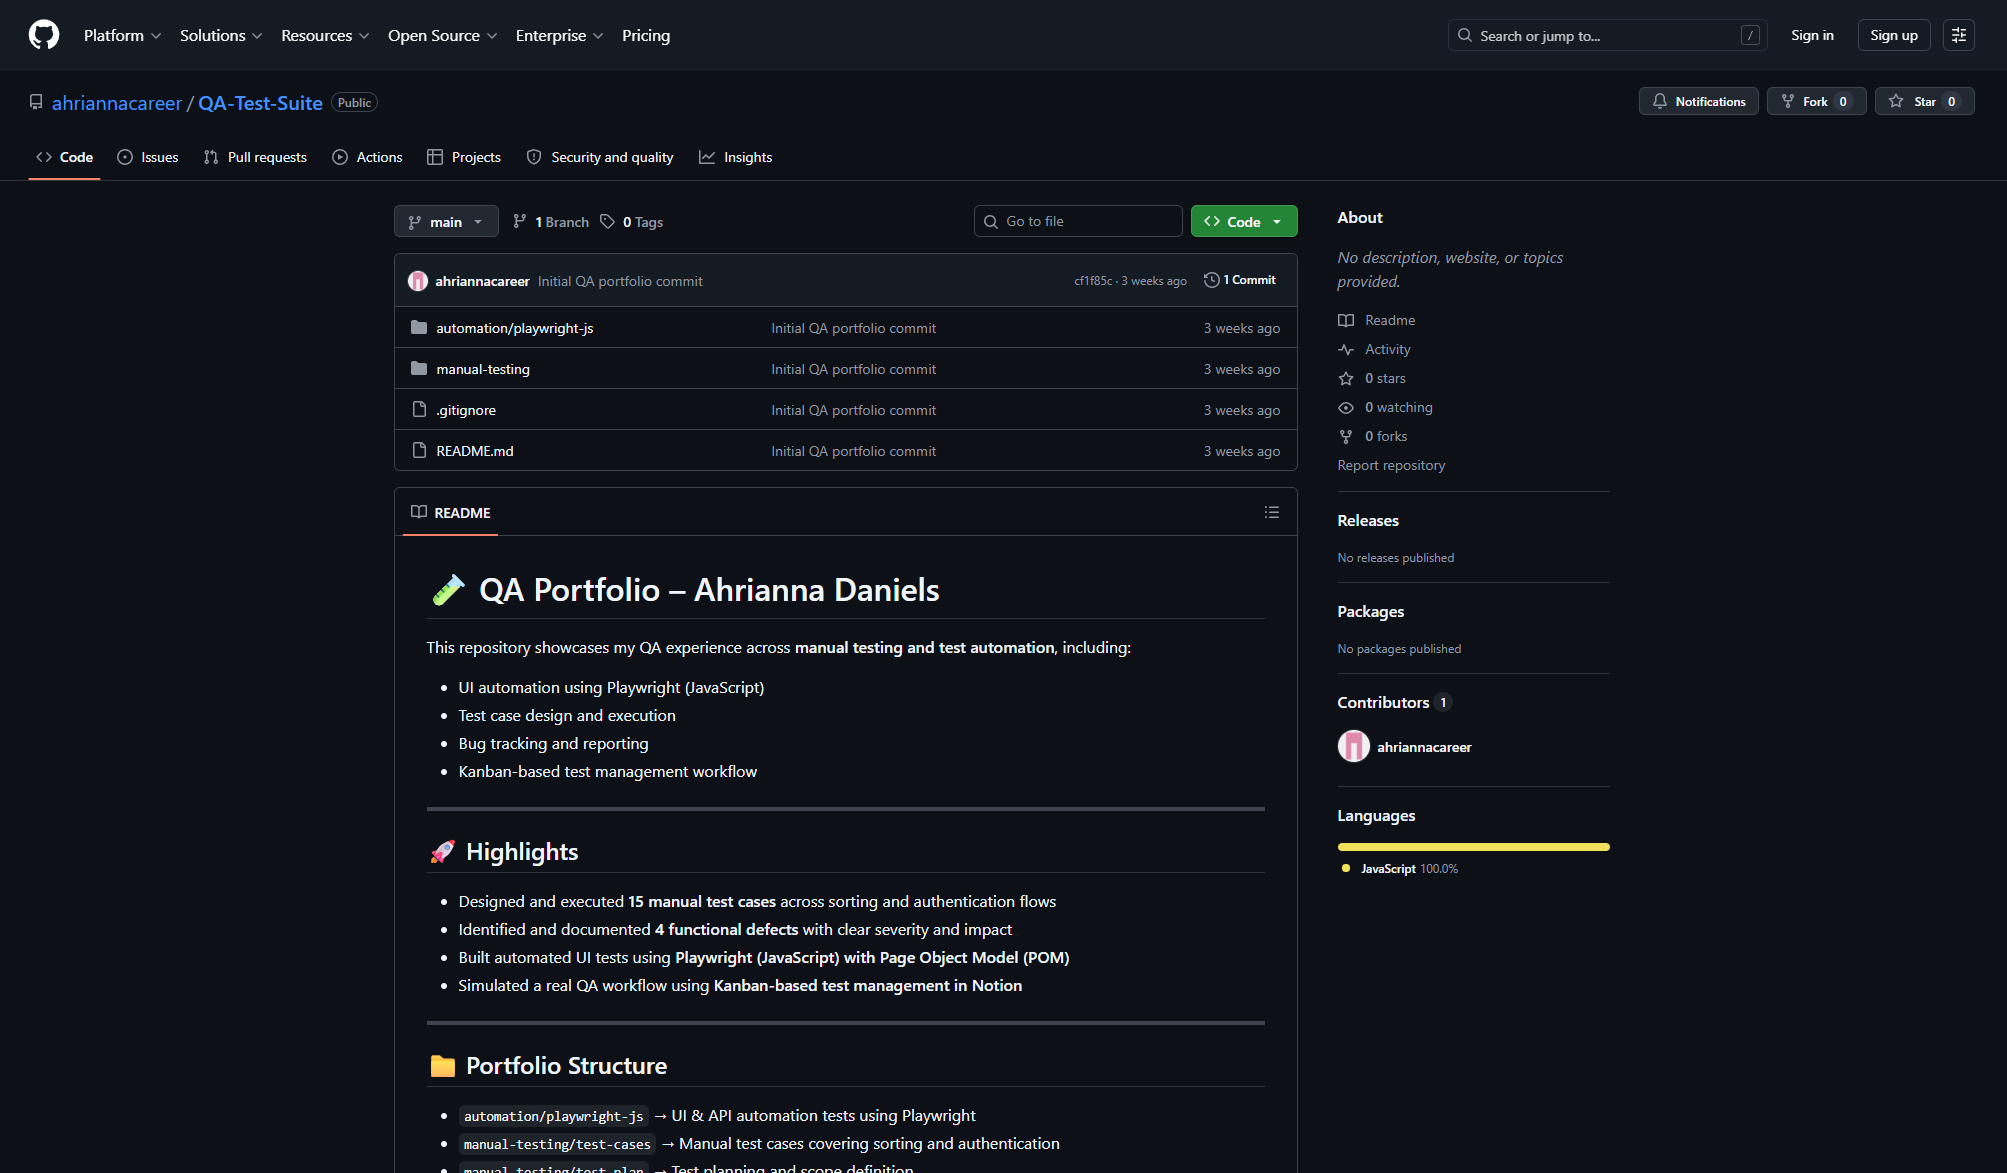Open the Actions tab

367,157
